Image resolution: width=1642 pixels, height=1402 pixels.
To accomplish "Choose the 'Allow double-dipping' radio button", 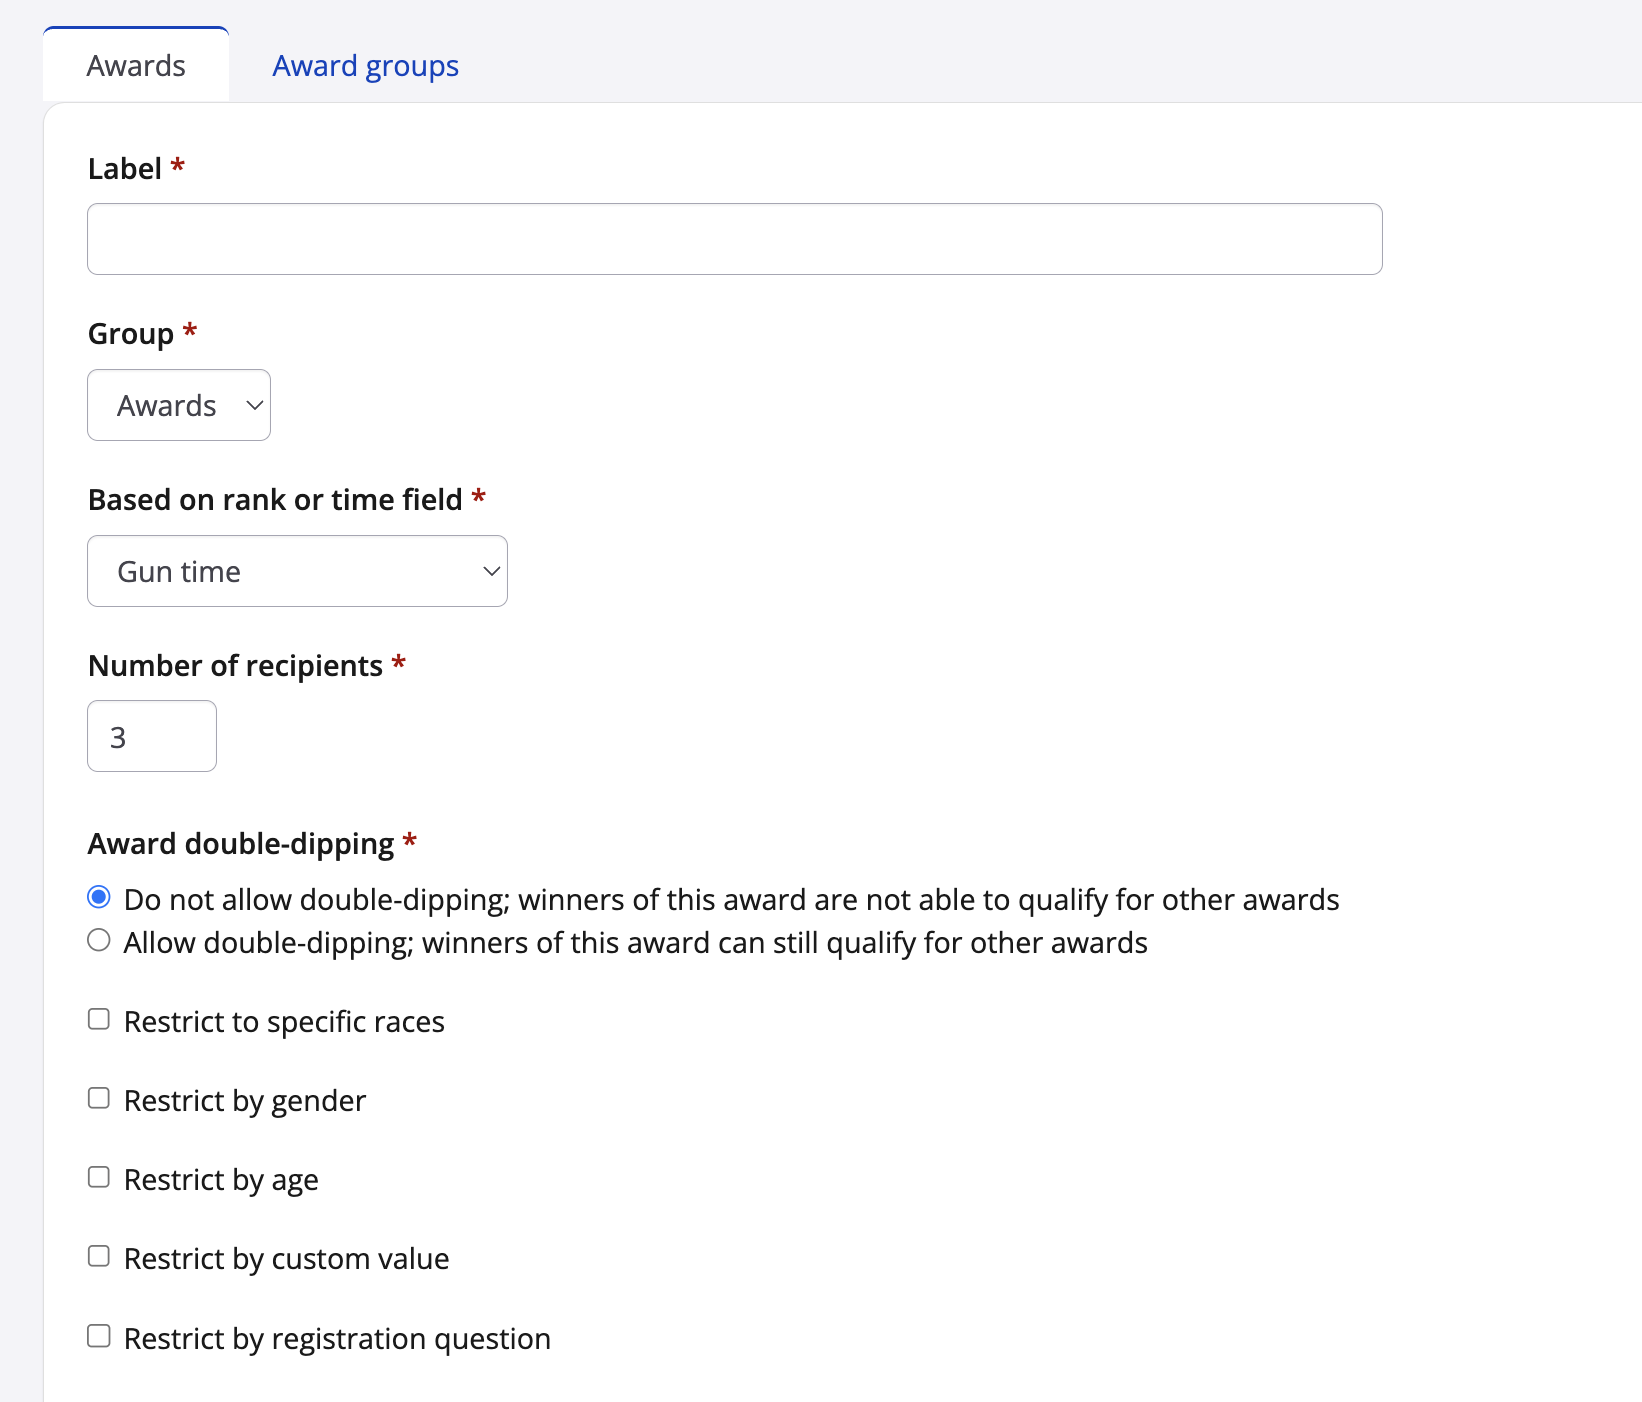I will point(99,940).
